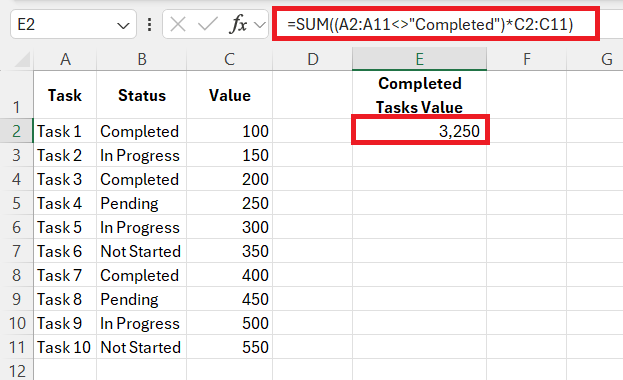Click the 'Value' header cell
Screen dimensions: 623x380
(229, 95)
